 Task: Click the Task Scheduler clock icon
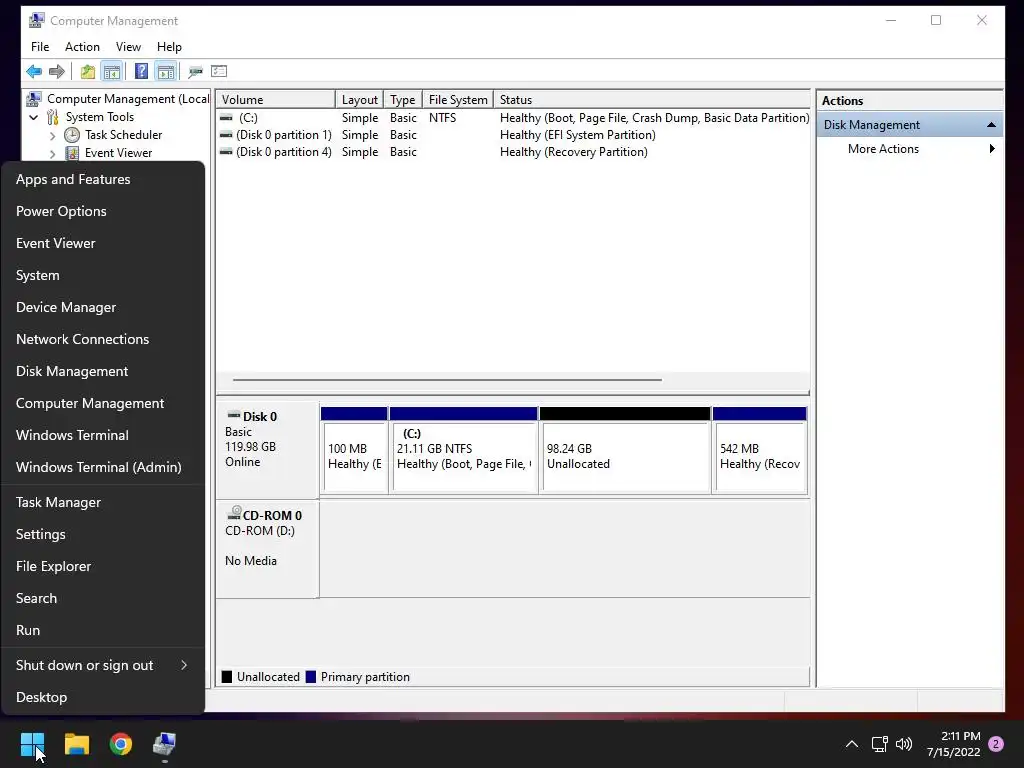coord(72,135)
